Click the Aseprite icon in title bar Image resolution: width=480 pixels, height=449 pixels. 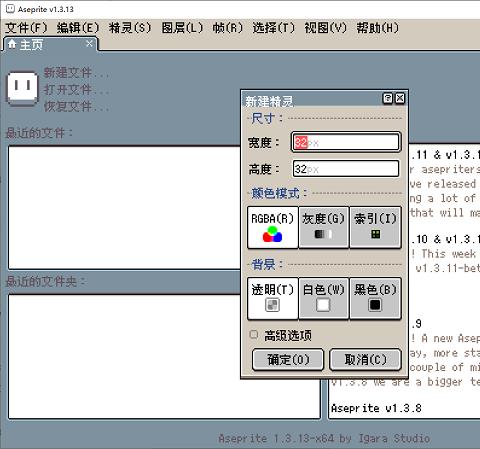pos(11,9)
